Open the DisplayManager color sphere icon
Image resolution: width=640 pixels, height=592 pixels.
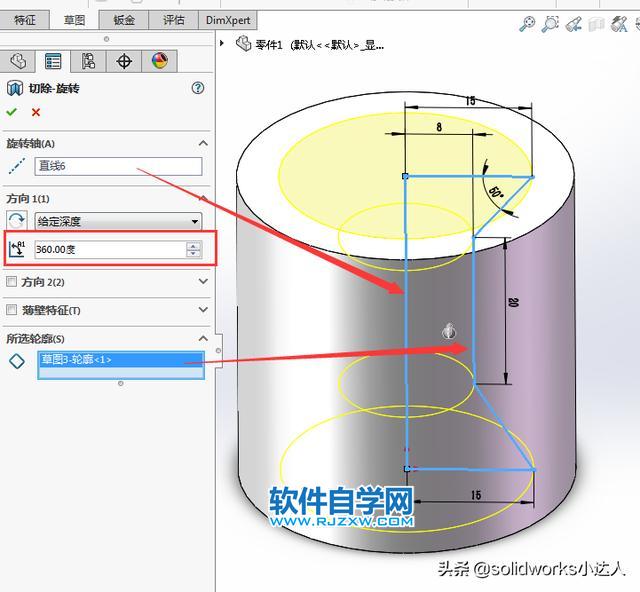pyautogui.click(x=160, y=61)
